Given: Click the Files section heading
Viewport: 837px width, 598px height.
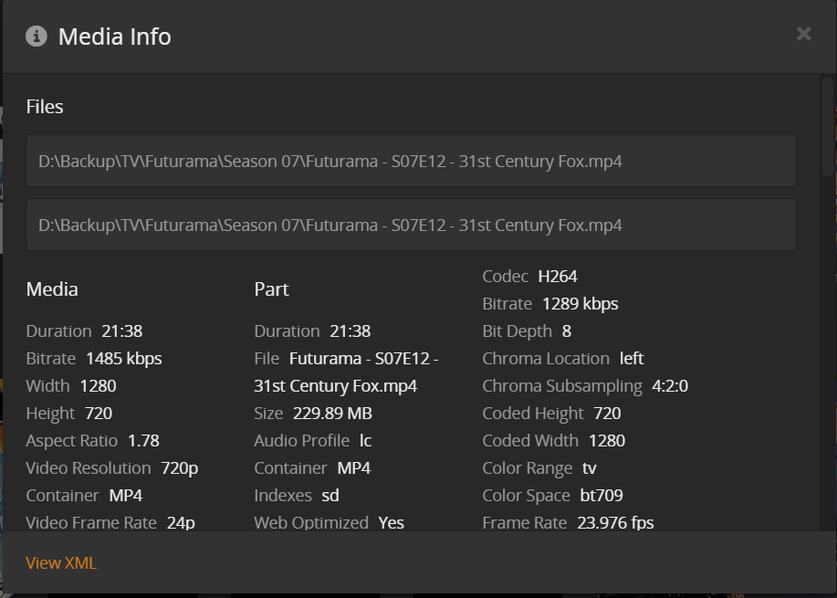Looking at the screenshot, I should pyautogui.click(x=45, y=107).
